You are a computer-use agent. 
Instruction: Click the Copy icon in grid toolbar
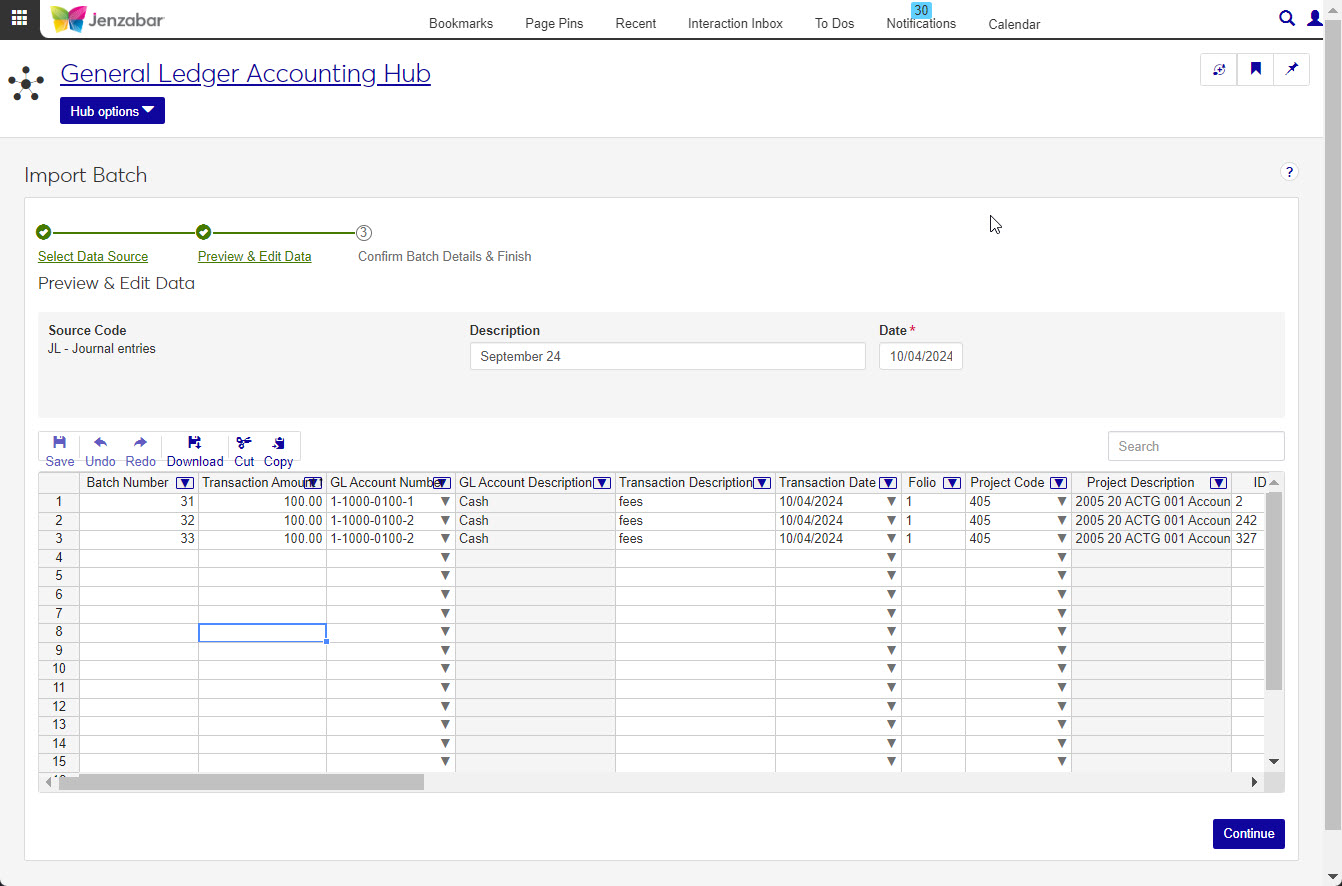tap(278, 443)
